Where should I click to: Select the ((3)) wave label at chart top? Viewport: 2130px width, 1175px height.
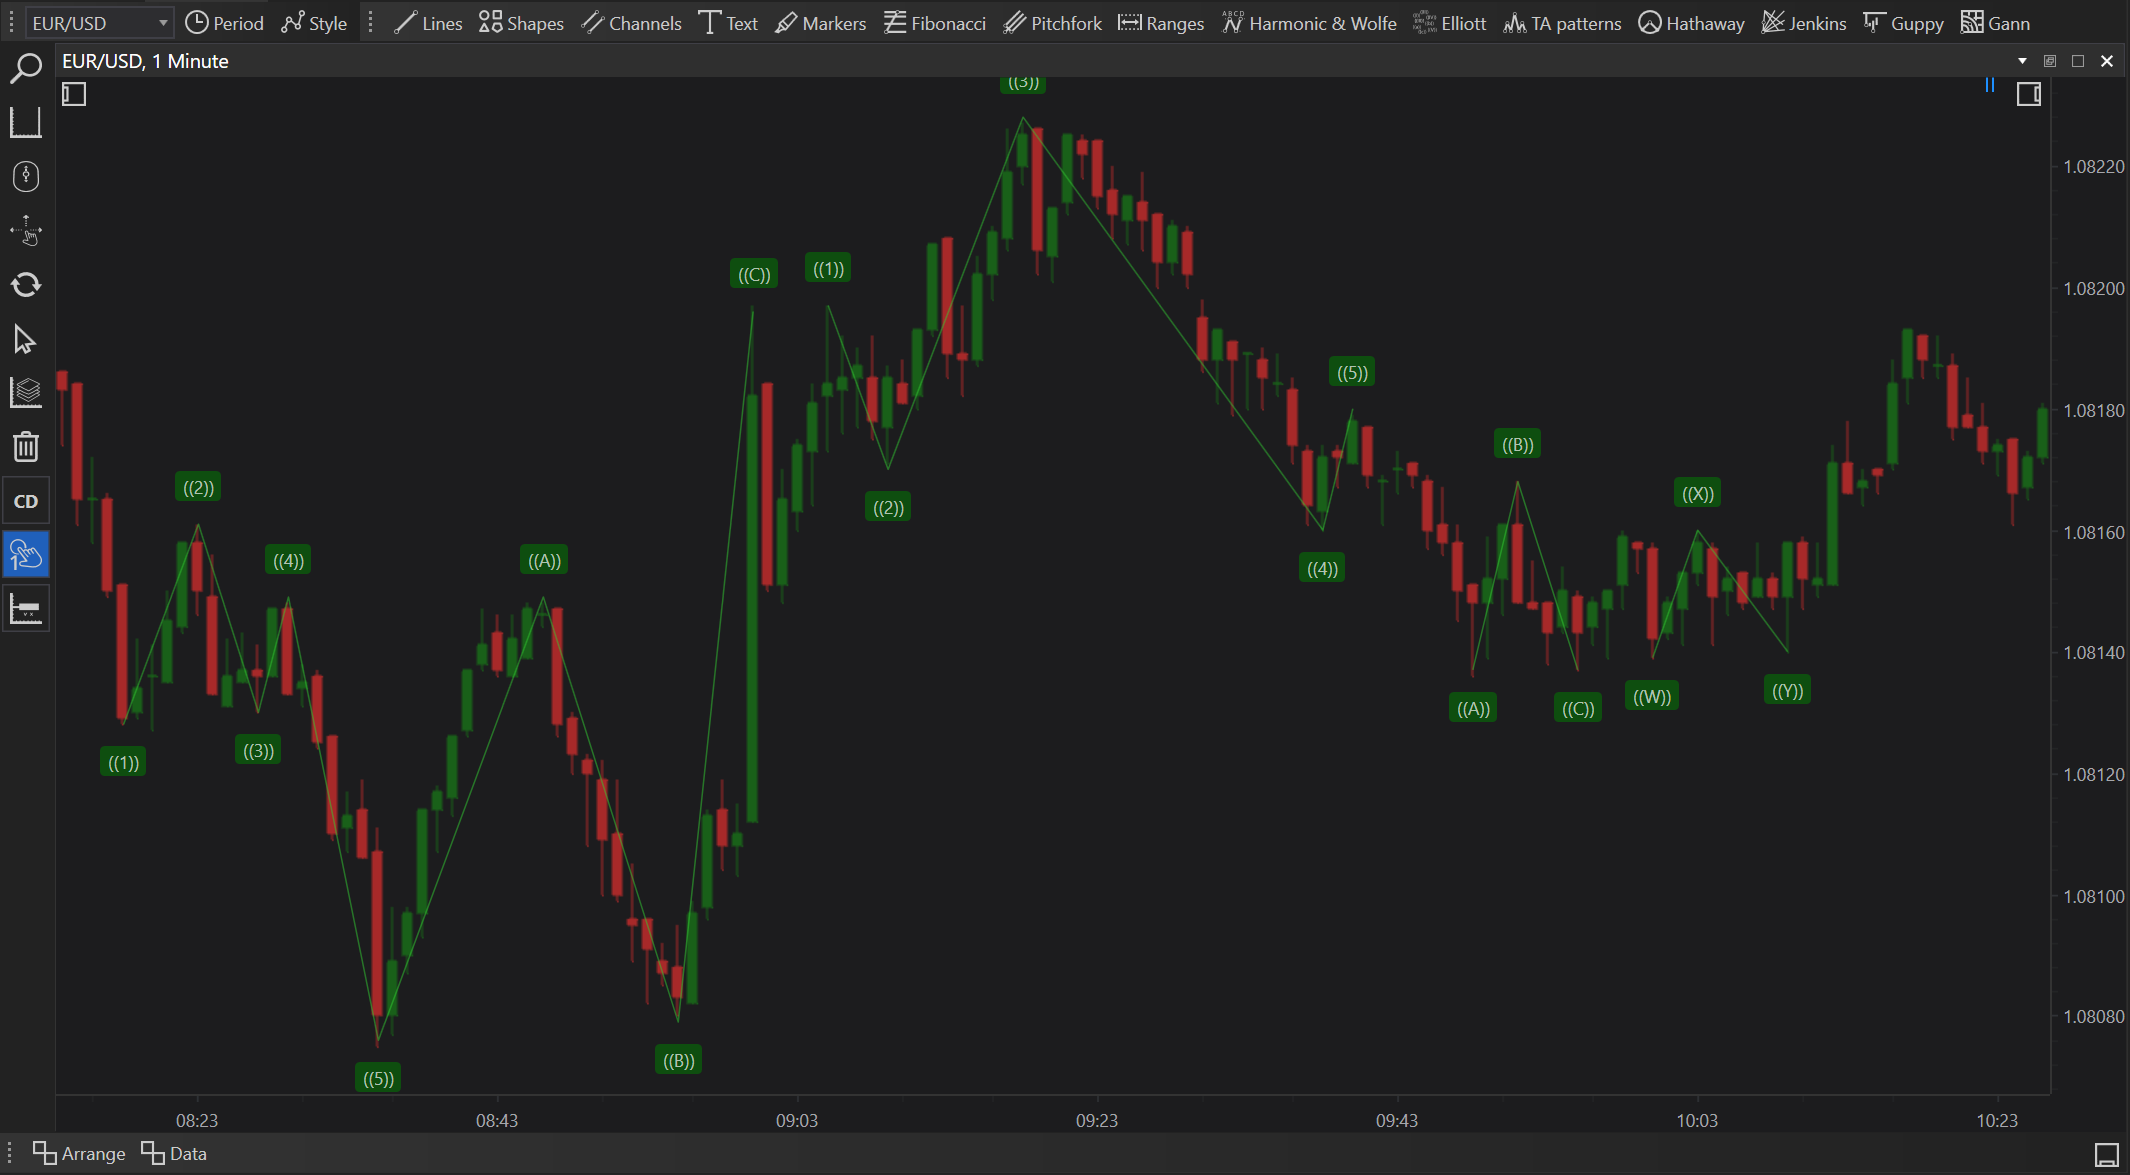tap(1022, 83)
